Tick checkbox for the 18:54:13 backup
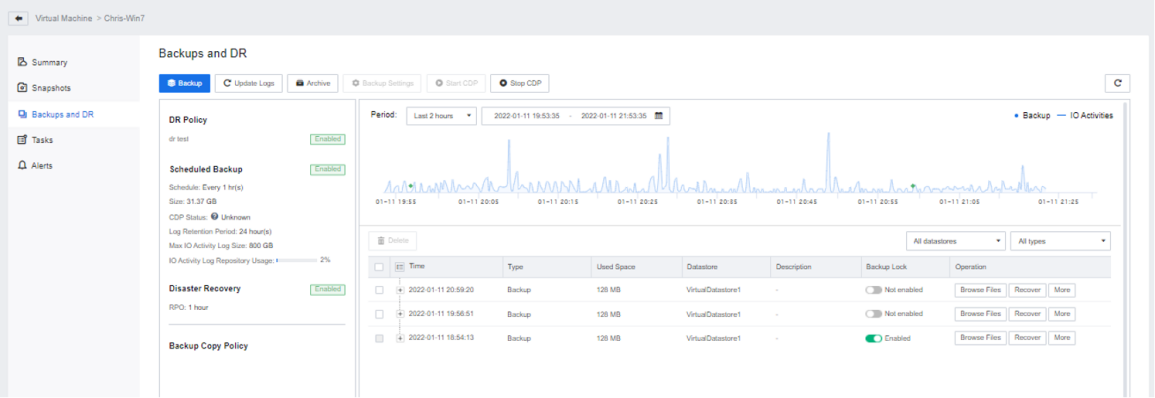The height and width of the screenshot is (398, 1155). 379,338
